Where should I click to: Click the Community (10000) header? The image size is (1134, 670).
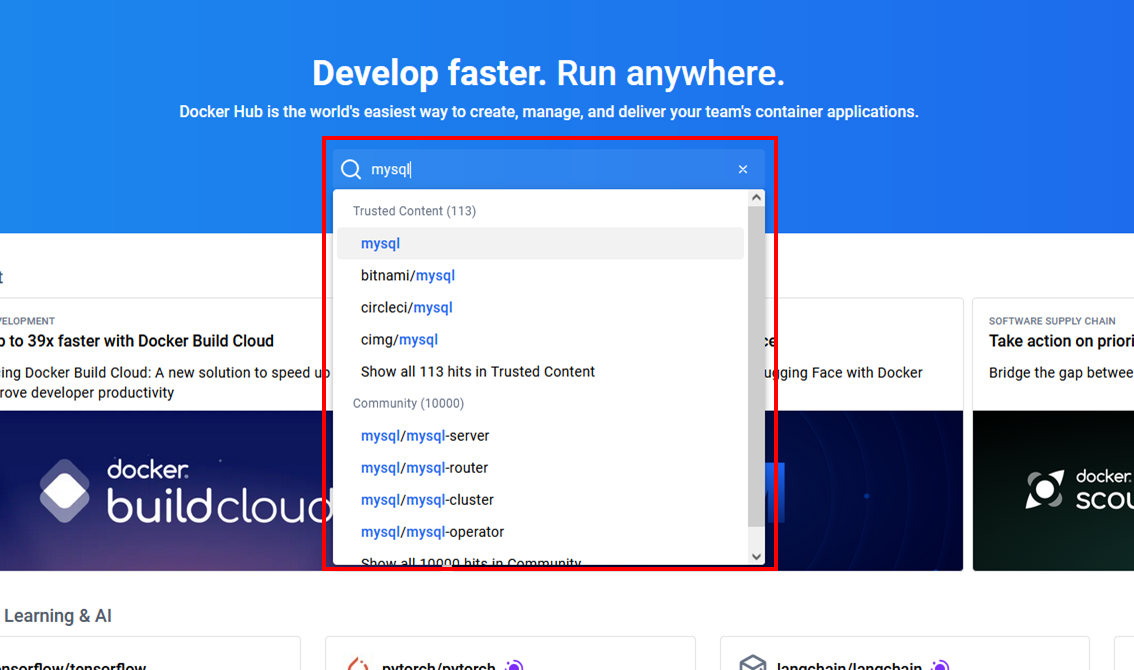[x=409, y=403]
